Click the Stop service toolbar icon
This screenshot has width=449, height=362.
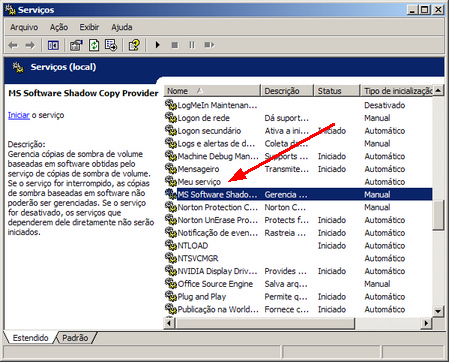point(175,45)
